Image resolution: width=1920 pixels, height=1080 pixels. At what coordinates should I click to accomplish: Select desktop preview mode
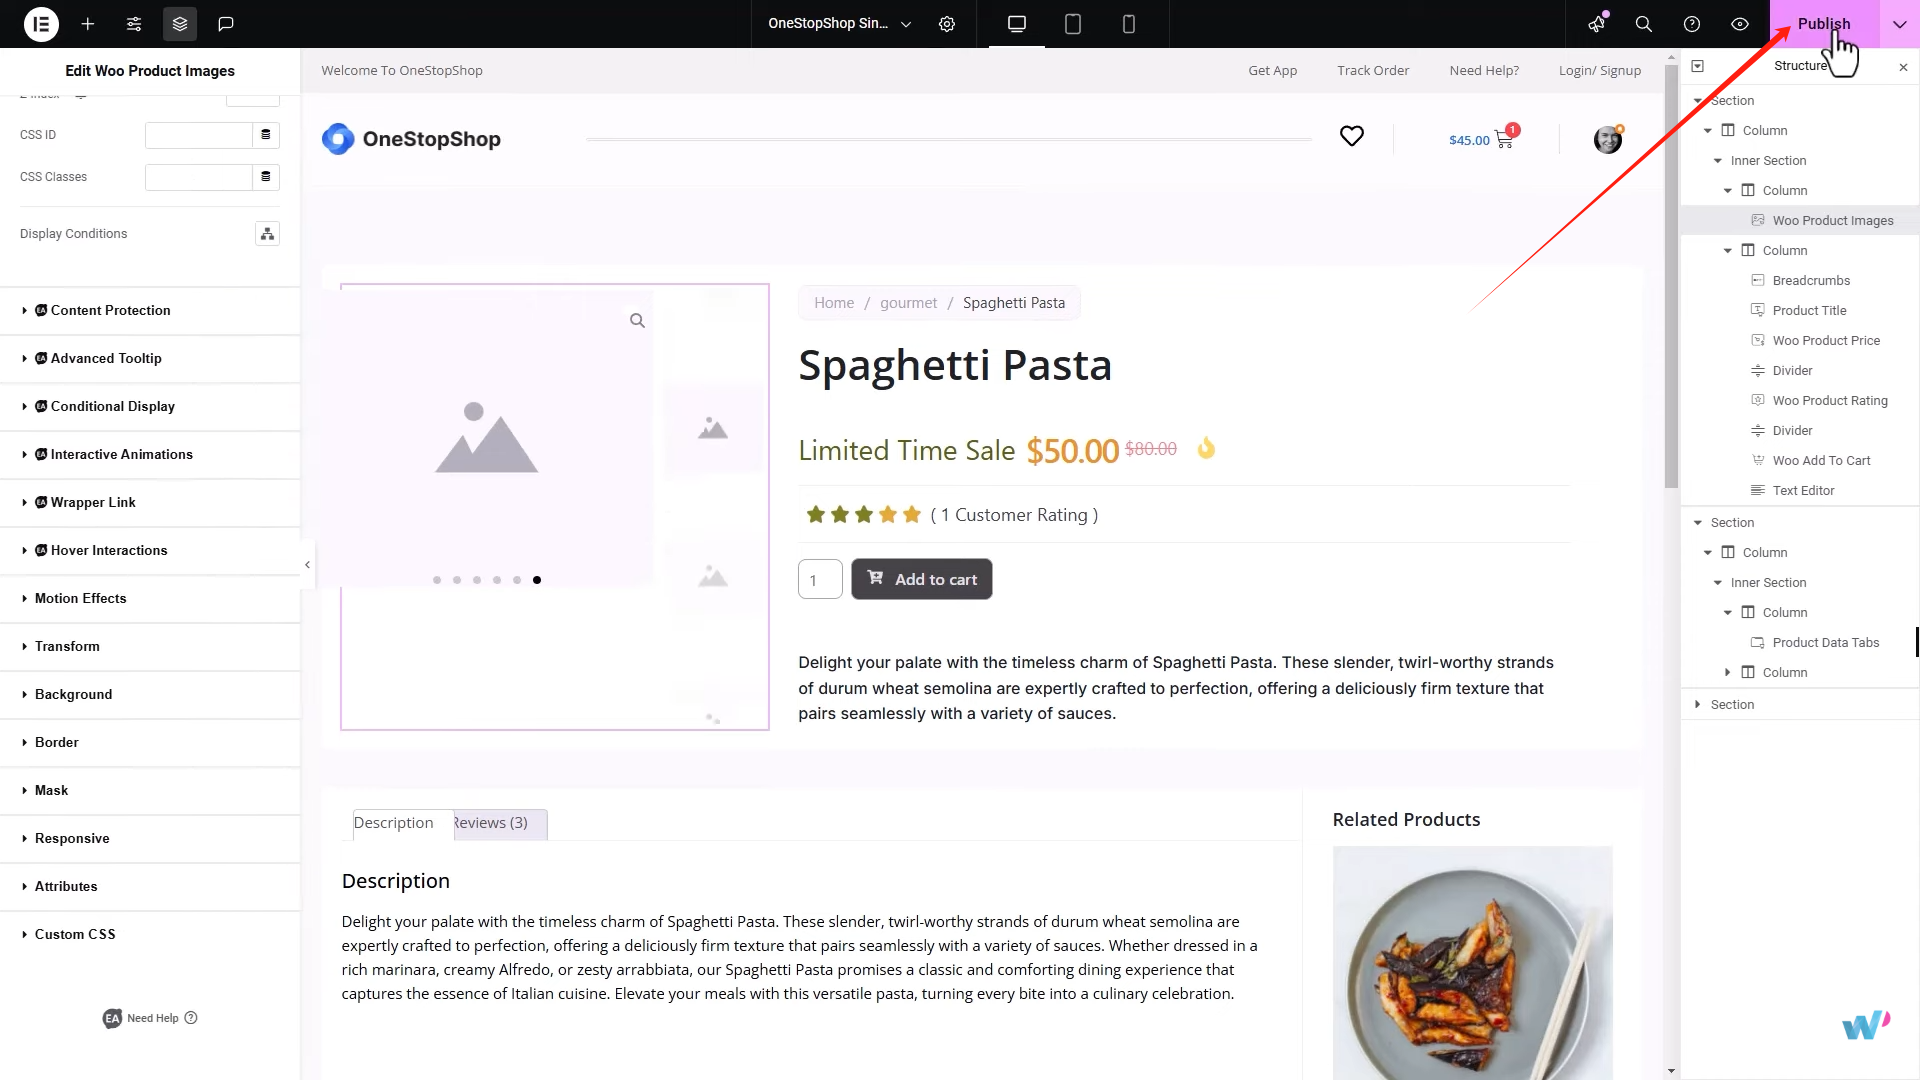pyautogui.click(x=1016, y=24)
